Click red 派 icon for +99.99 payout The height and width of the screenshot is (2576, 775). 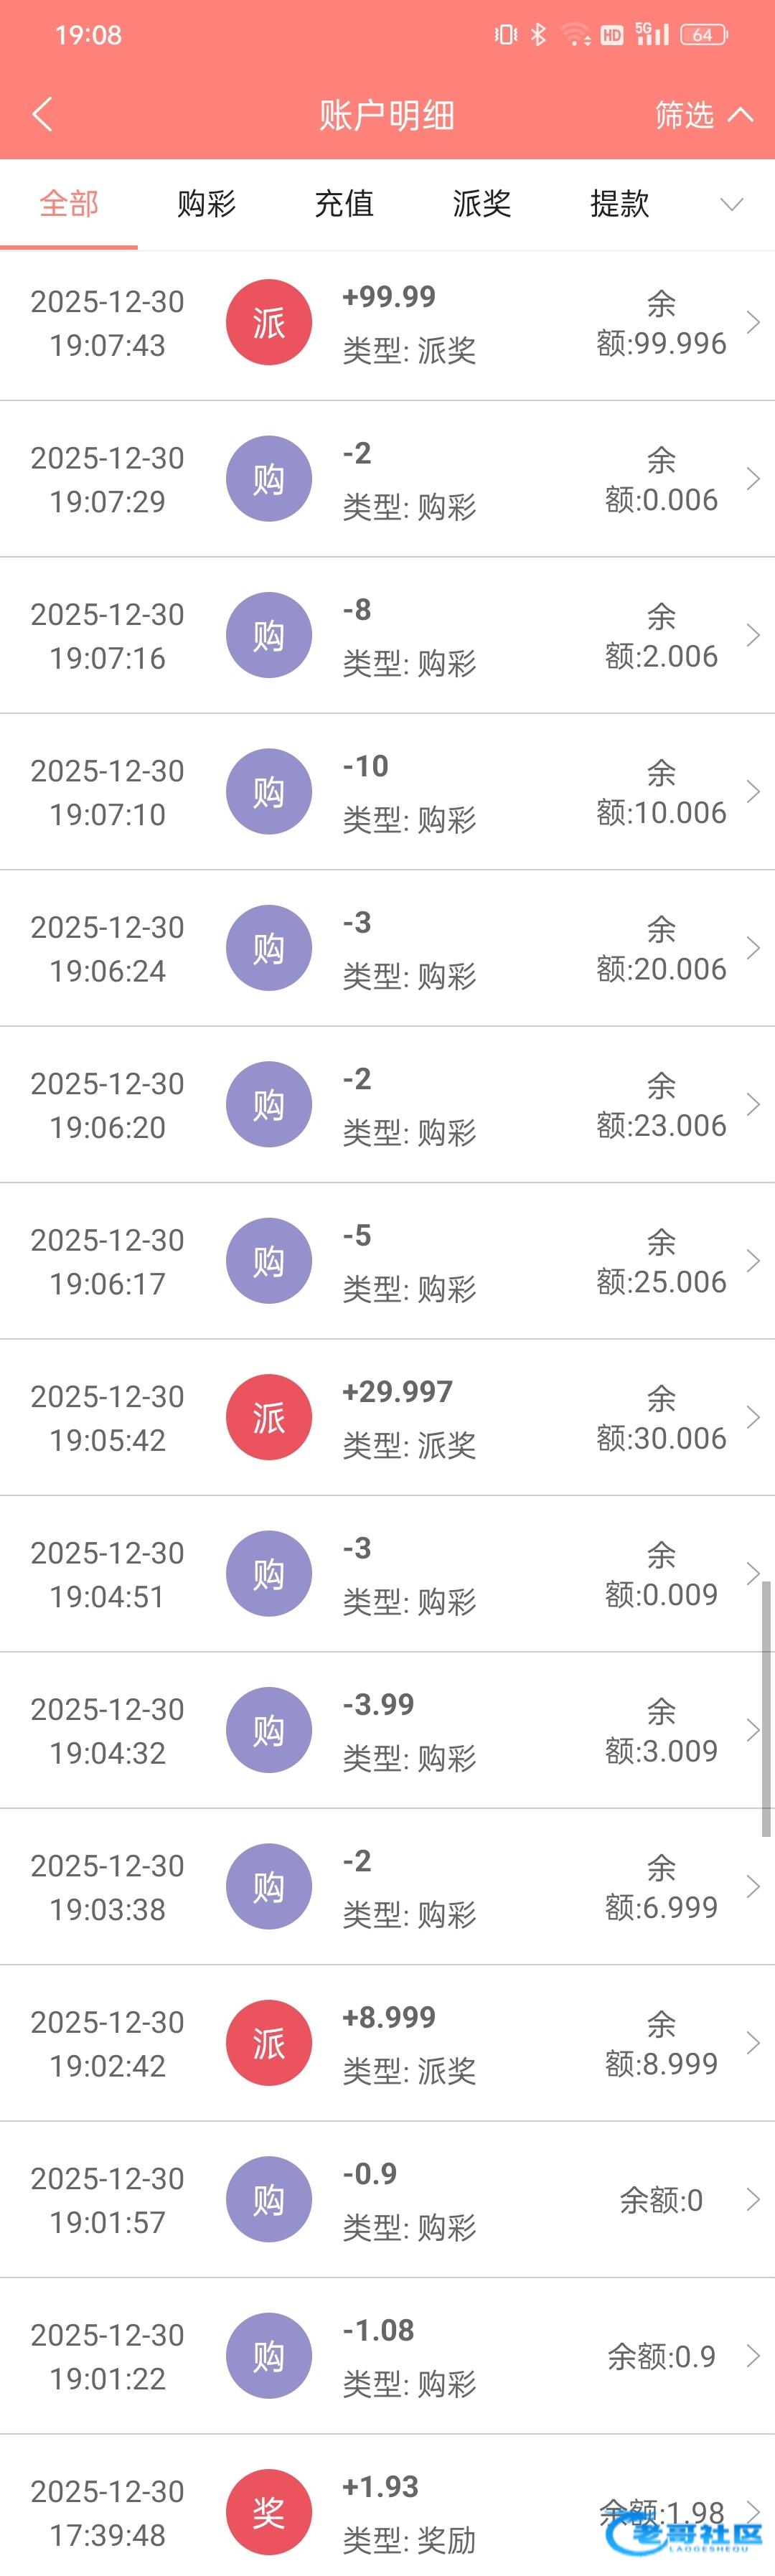268,323
